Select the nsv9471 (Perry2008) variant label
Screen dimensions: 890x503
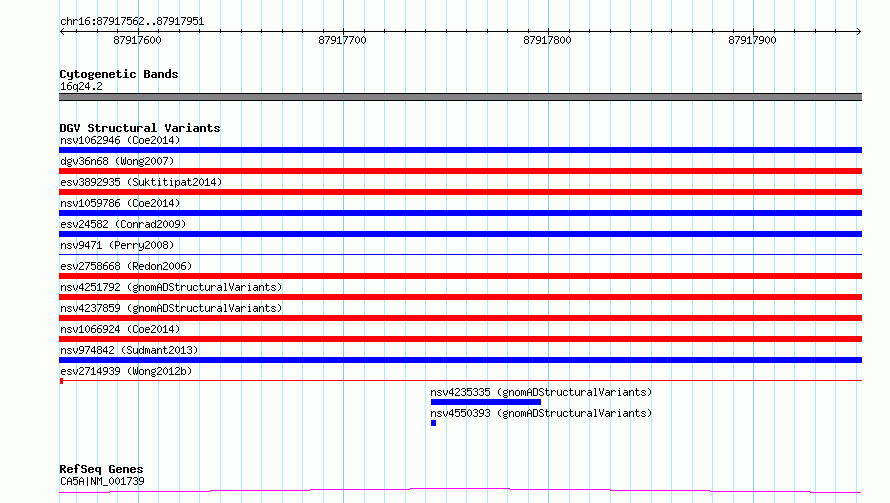(x=117, y=245)
